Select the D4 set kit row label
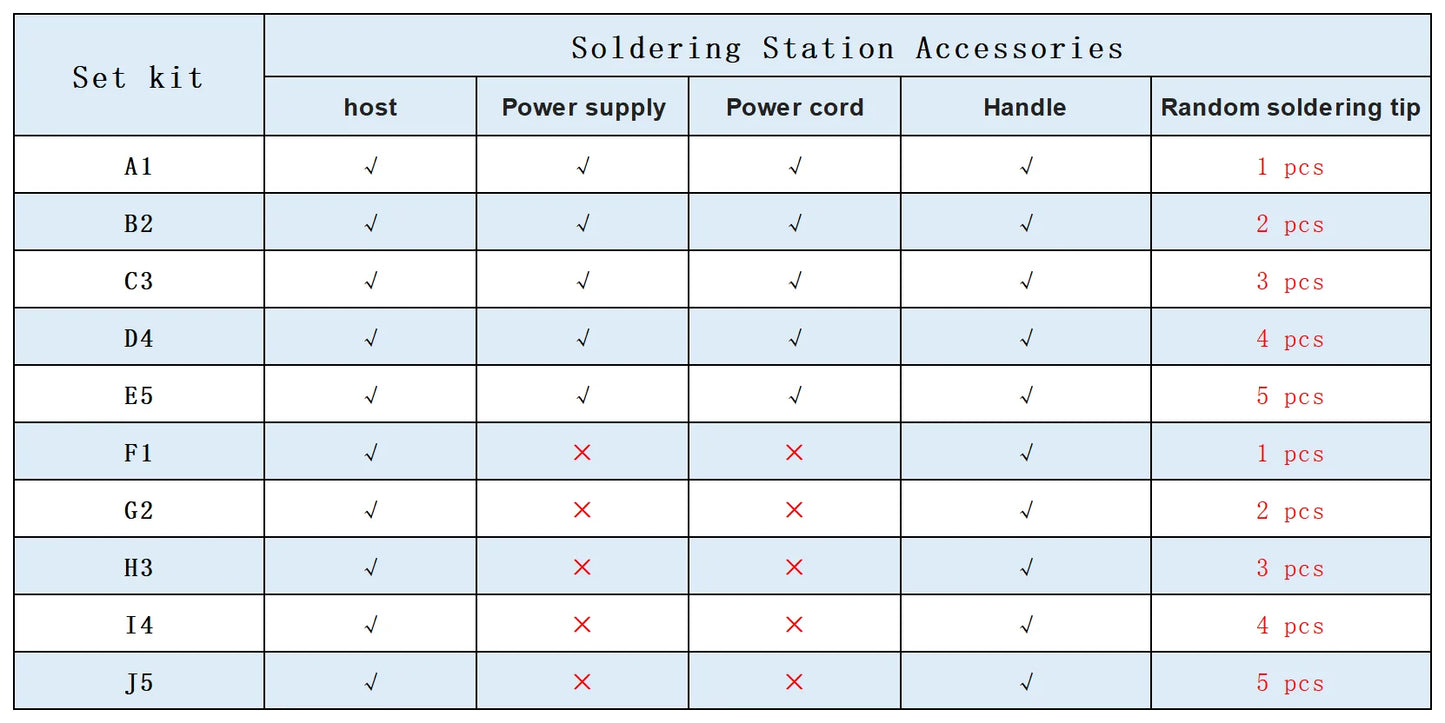 [x=138, y=339]
